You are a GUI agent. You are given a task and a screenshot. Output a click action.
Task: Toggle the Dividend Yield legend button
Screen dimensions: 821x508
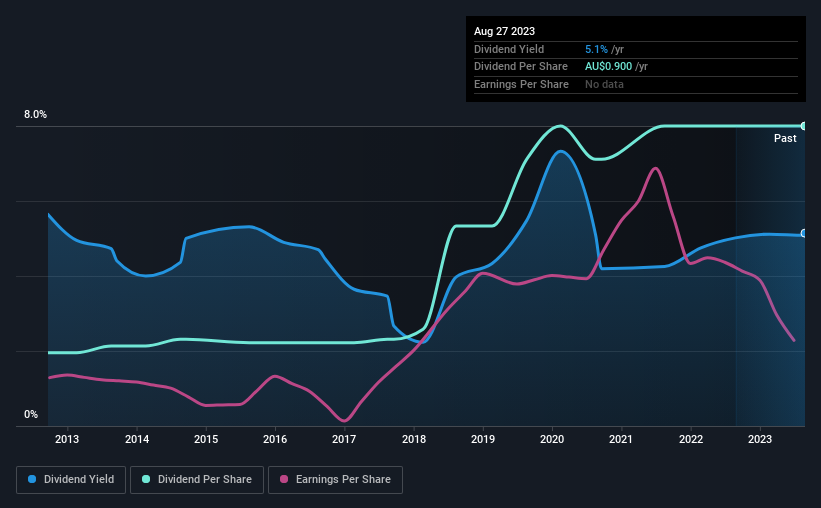click(71, 480)
